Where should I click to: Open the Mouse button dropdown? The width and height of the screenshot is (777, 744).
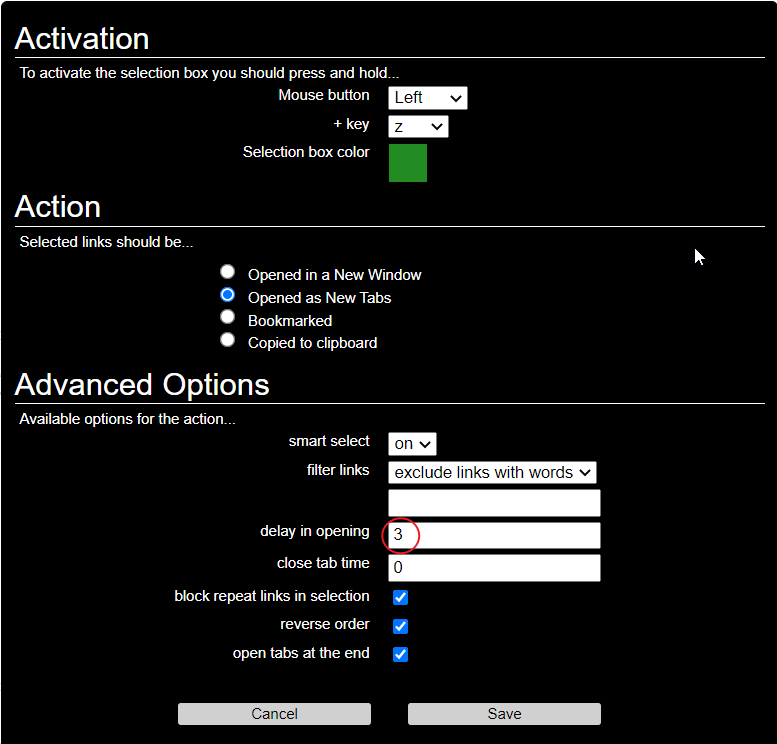427,97
